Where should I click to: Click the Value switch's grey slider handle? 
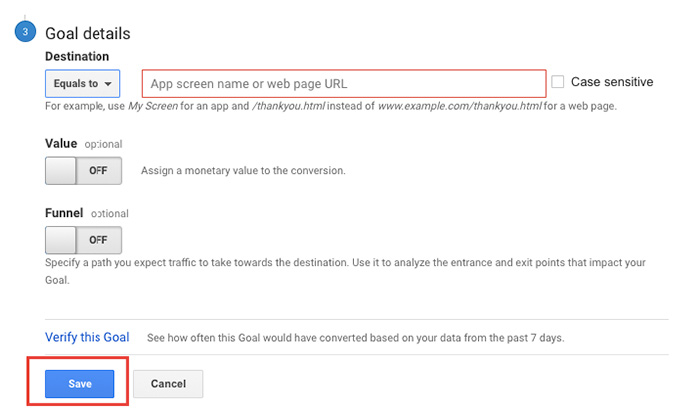[61, 171]
